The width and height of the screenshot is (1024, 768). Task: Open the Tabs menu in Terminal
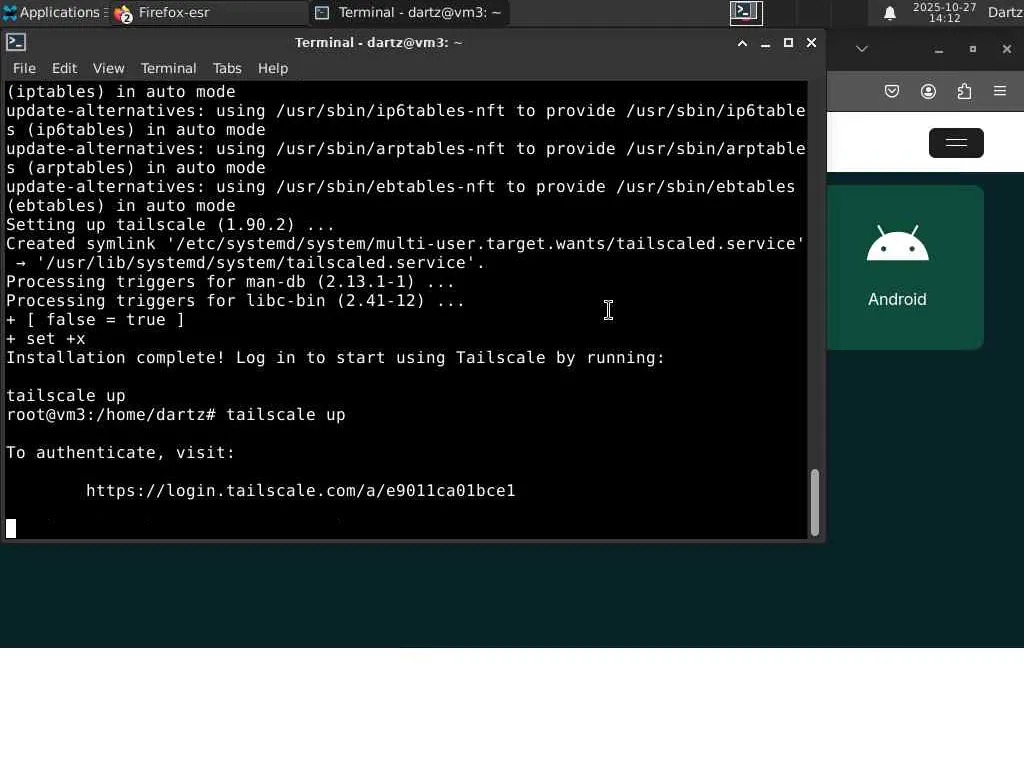[x=227, y=68]
